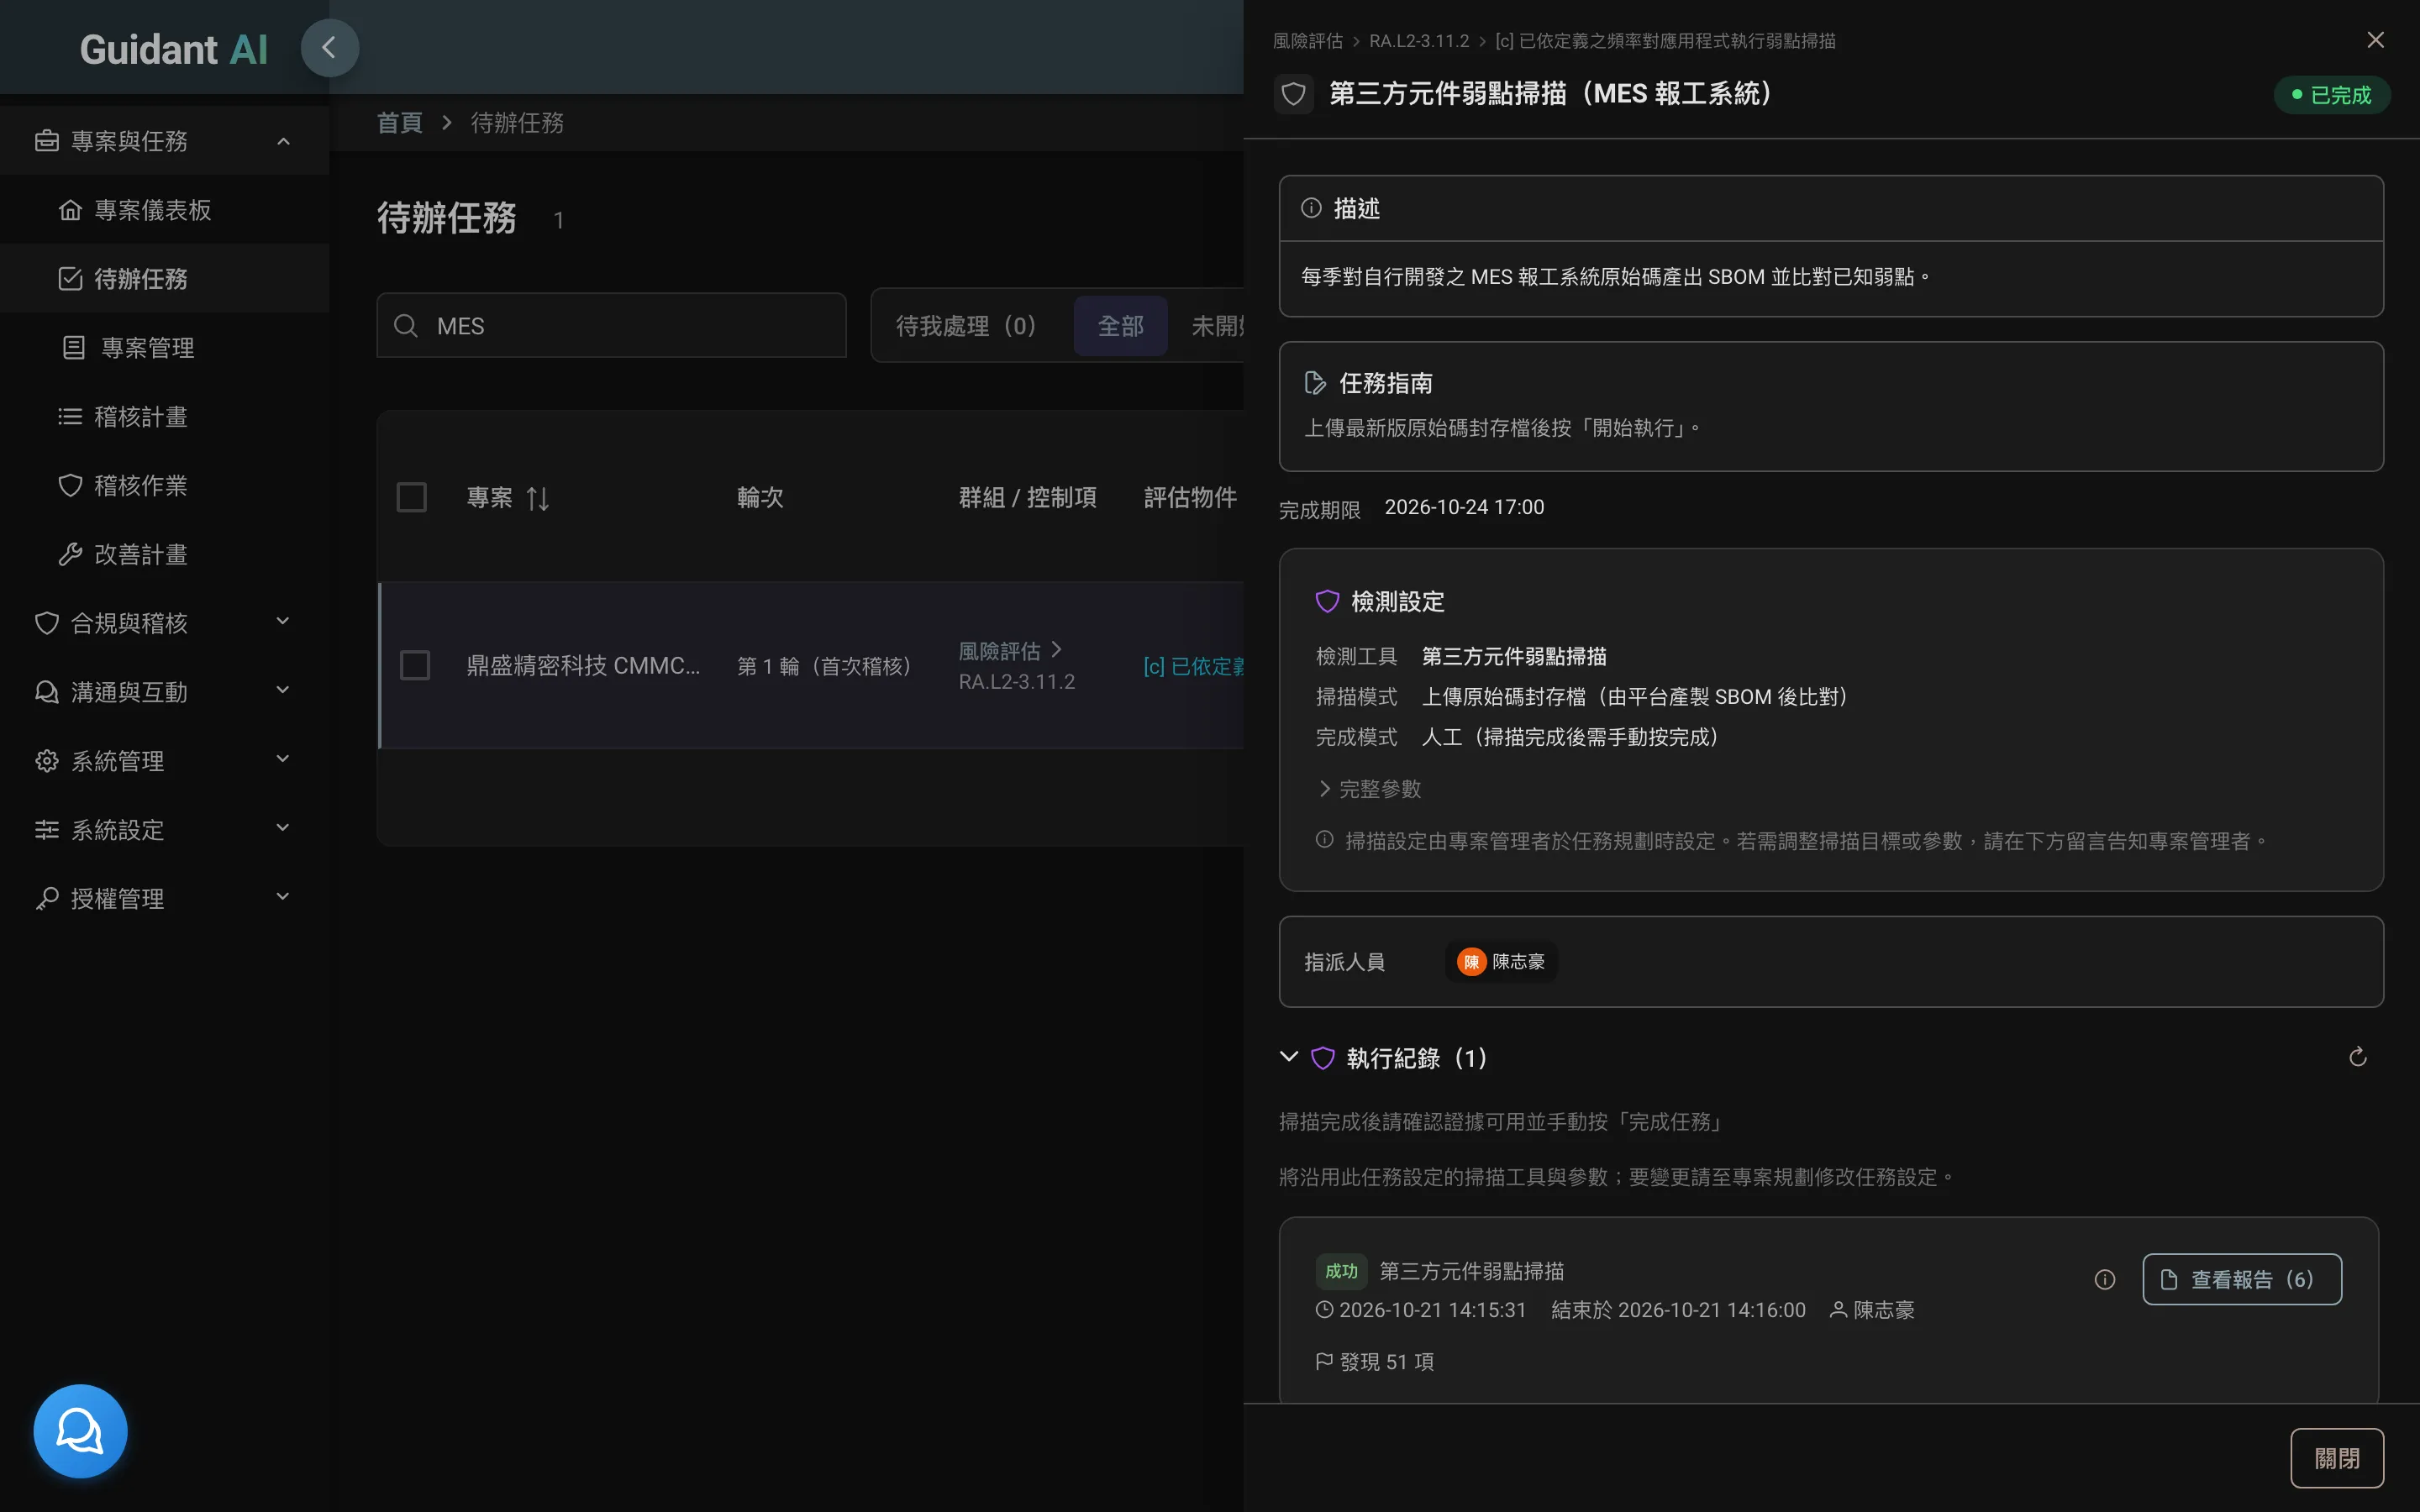Image resolution: width=2420 pixels, height=1512 pixels.
Task: Click the shield icon beside the task title
Action: coord(1293,94)
